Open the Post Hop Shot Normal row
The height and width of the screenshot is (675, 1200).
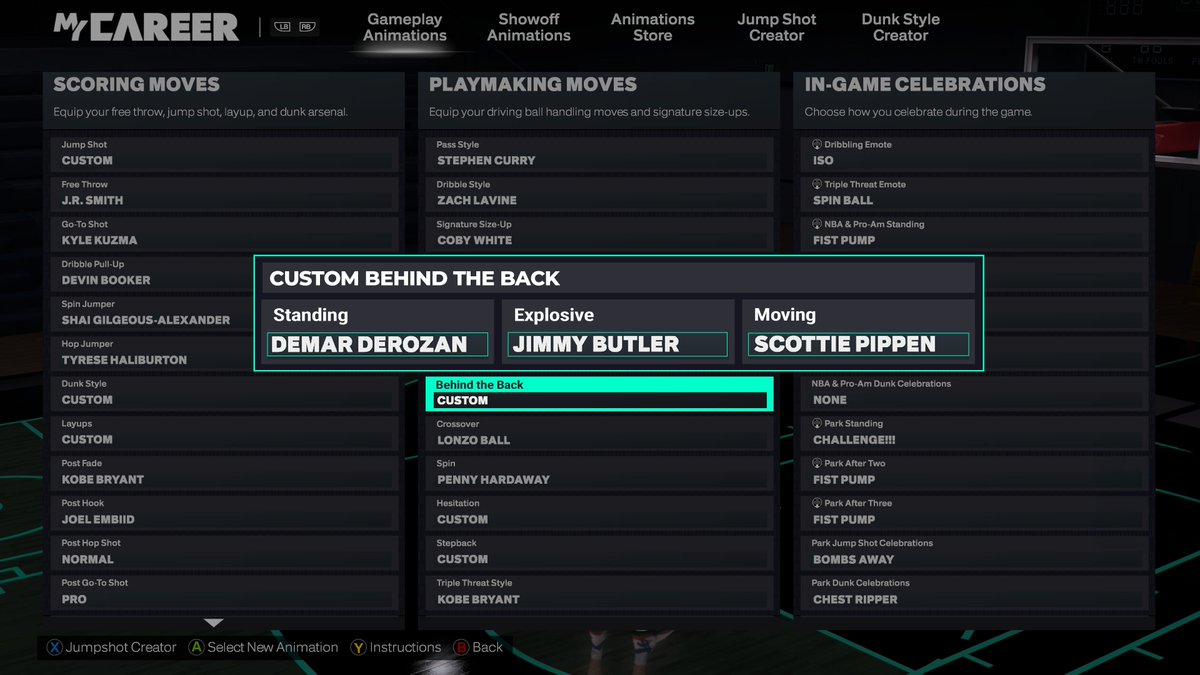tap(225, 553)
